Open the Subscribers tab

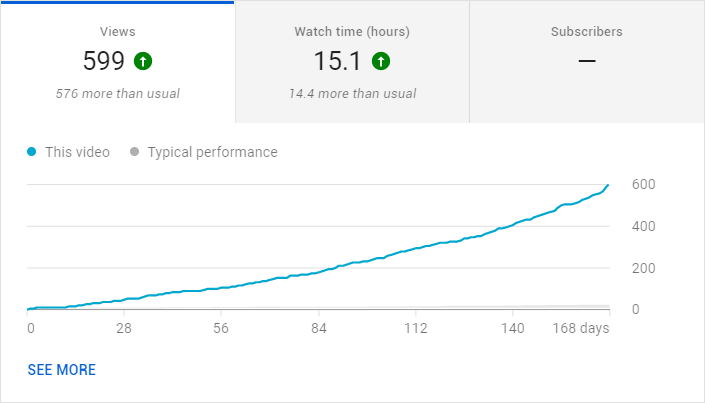click(587, 62)
